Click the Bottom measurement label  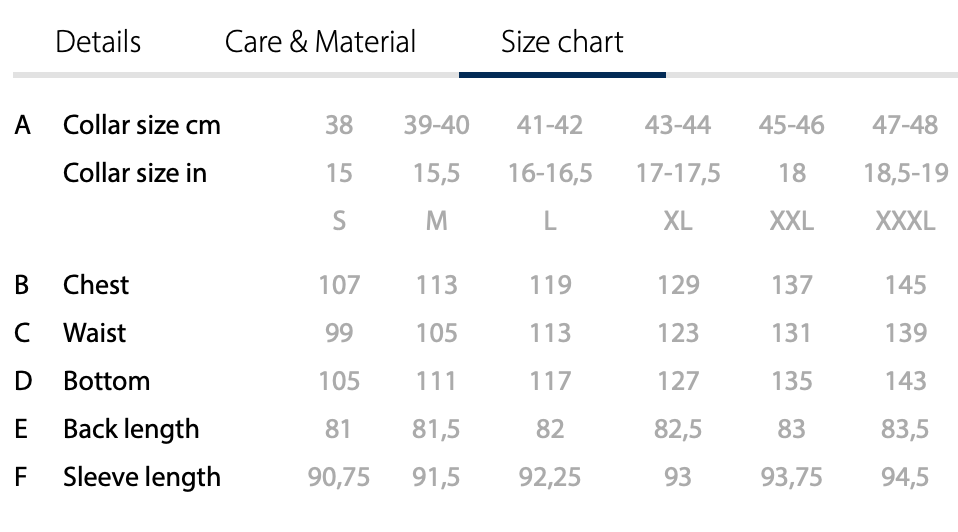click(x=106, y=381)
